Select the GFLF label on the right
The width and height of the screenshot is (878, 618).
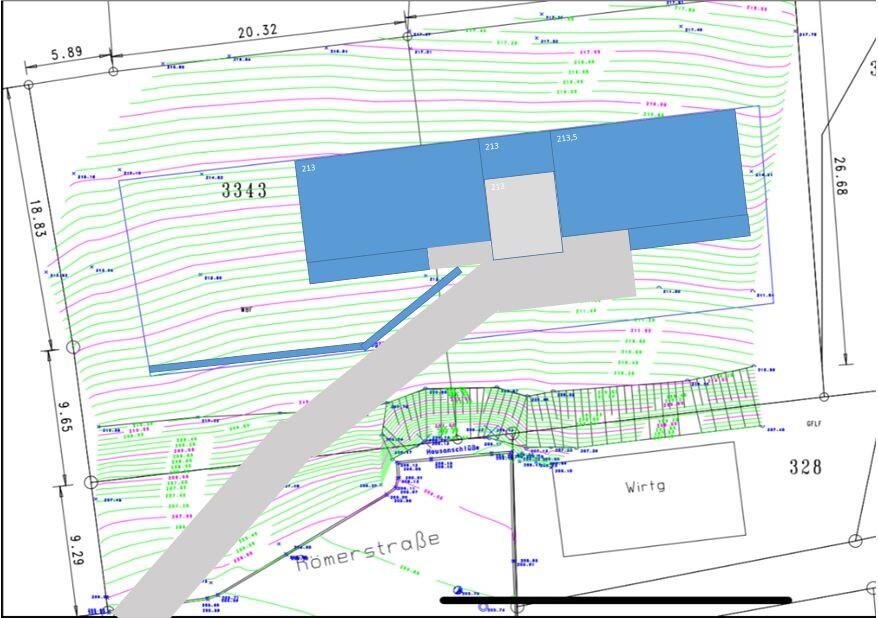pos(814,424)
